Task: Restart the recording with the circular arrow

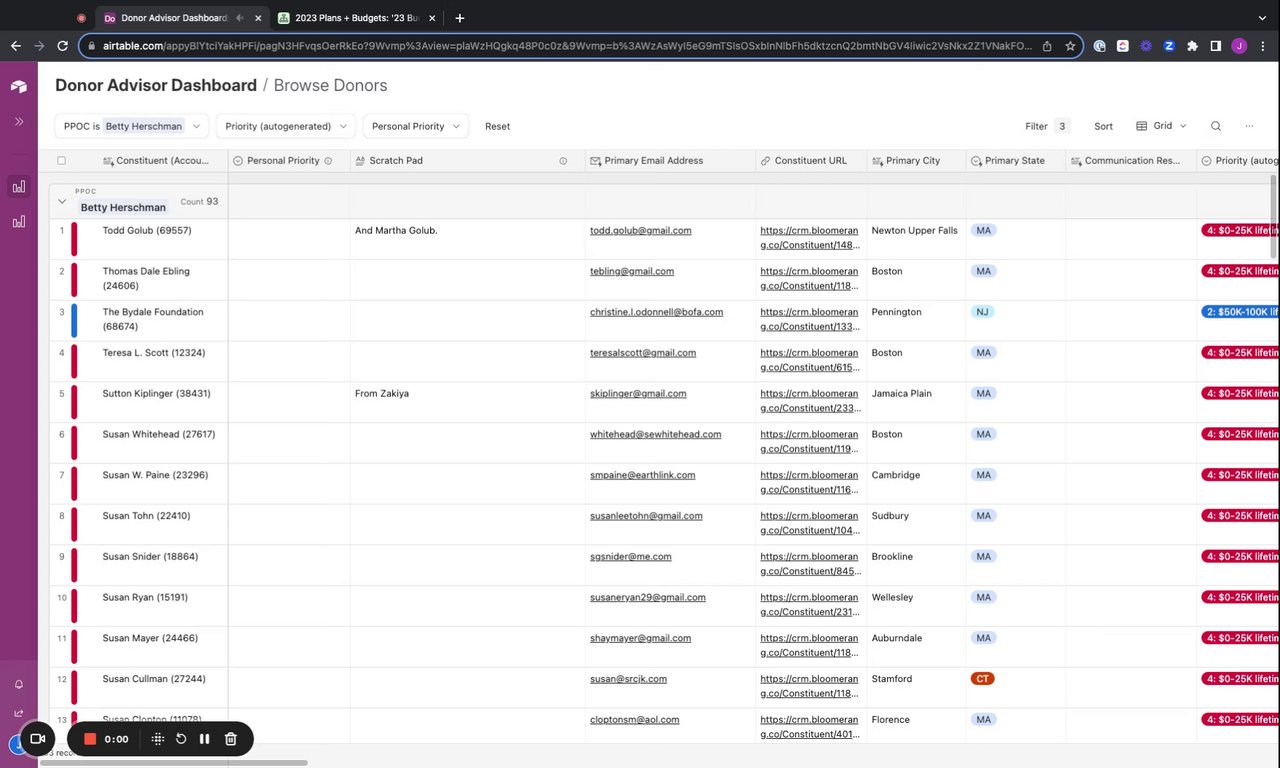Action: click(x=181, y=739)
